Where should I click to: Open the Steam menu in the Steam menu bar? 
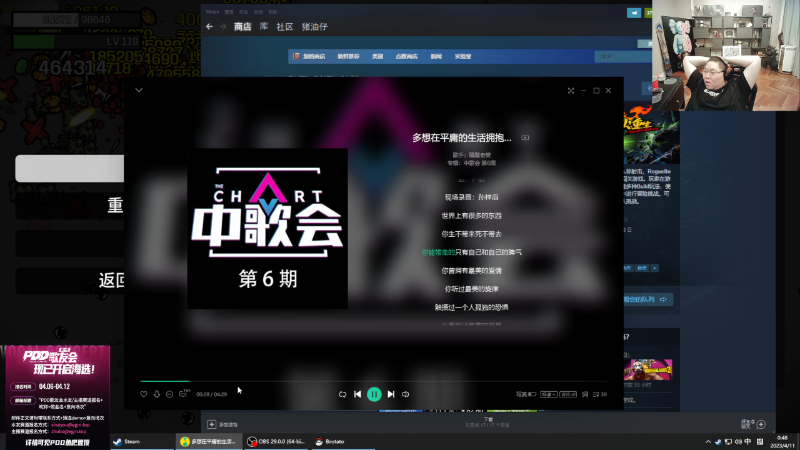[212, 12]
